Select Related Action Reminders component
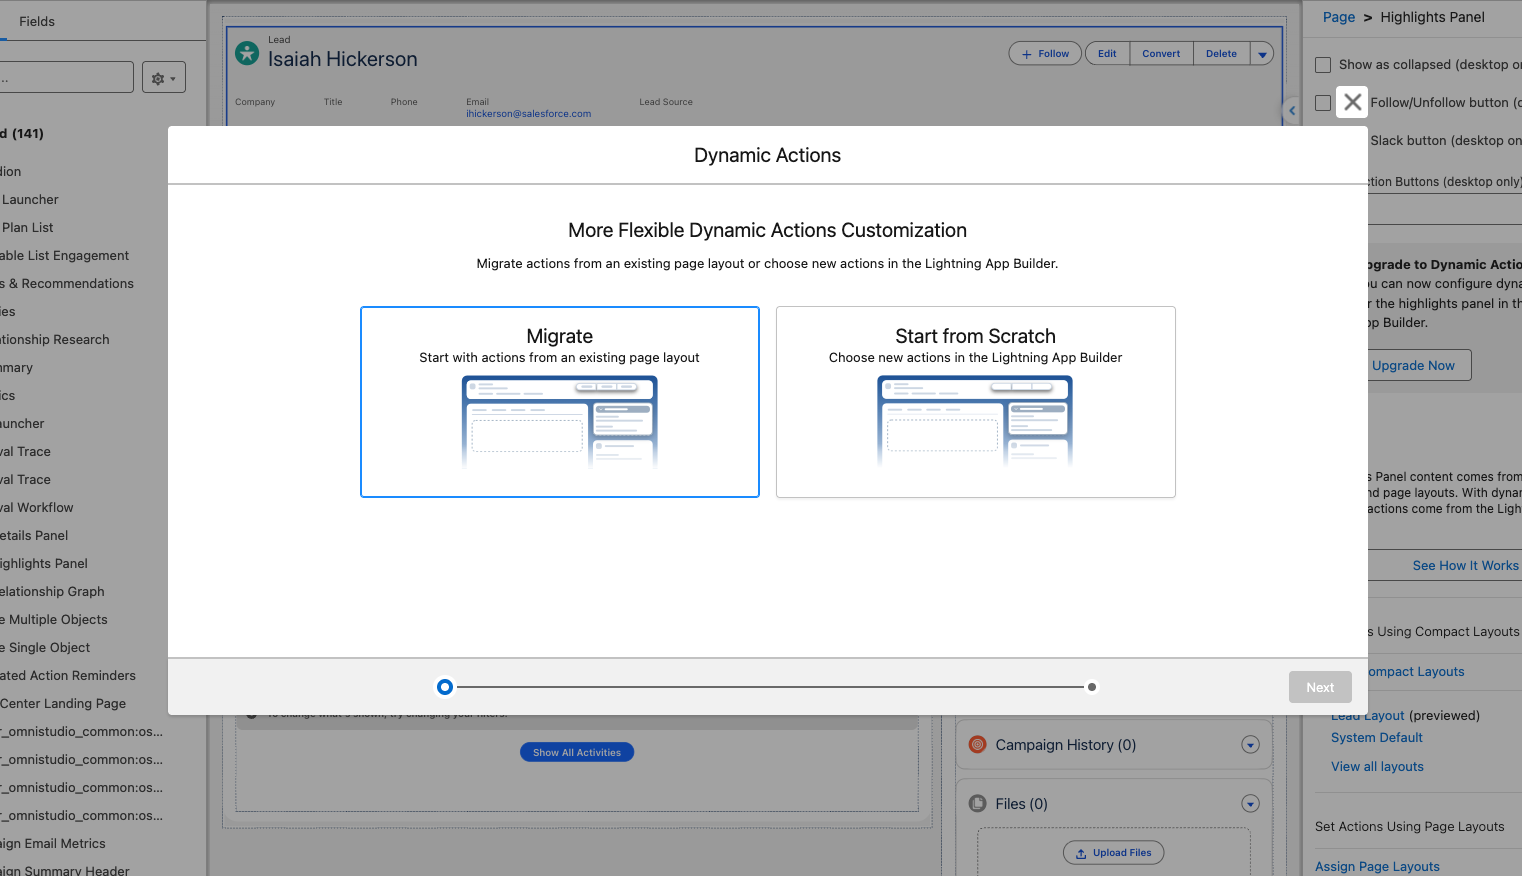 click(x=68, y=676)
